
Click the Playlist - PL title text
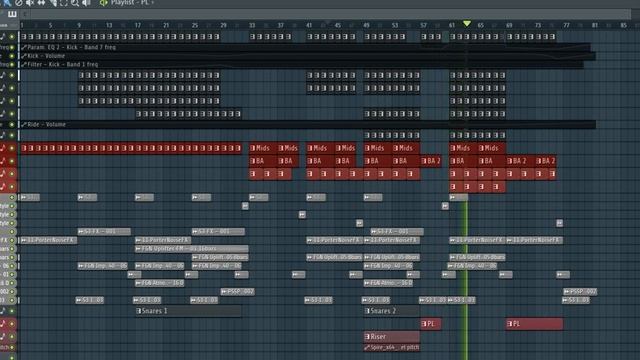(x=129, y=3)
